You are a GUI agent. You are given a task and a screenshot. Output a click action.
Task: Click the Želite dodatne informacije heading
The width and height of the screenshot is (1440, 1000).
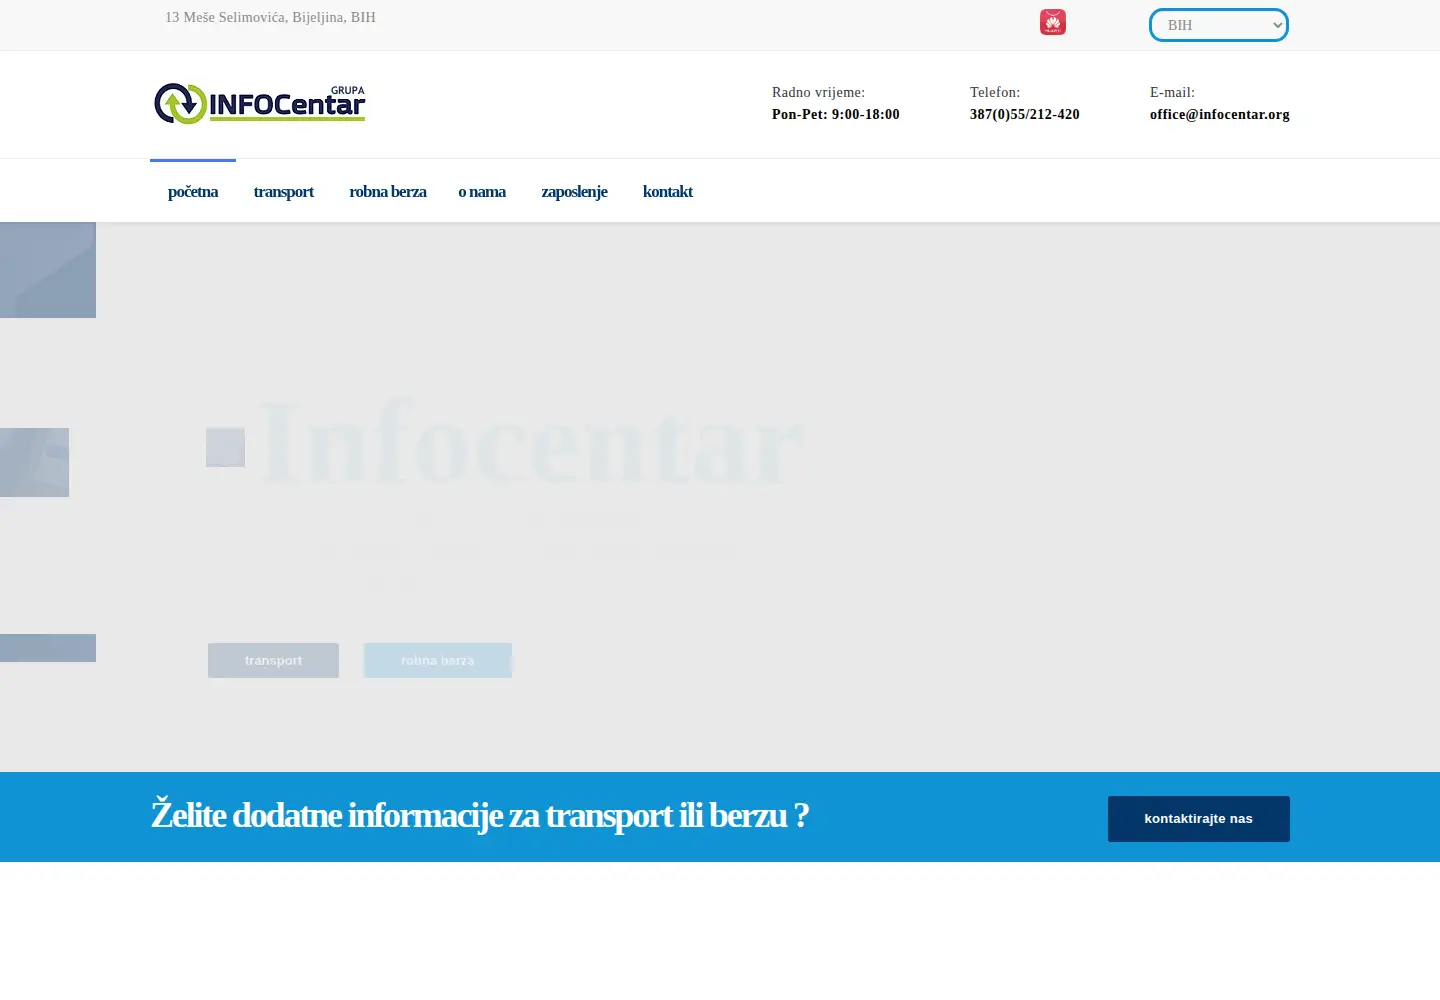click(480, 815)
